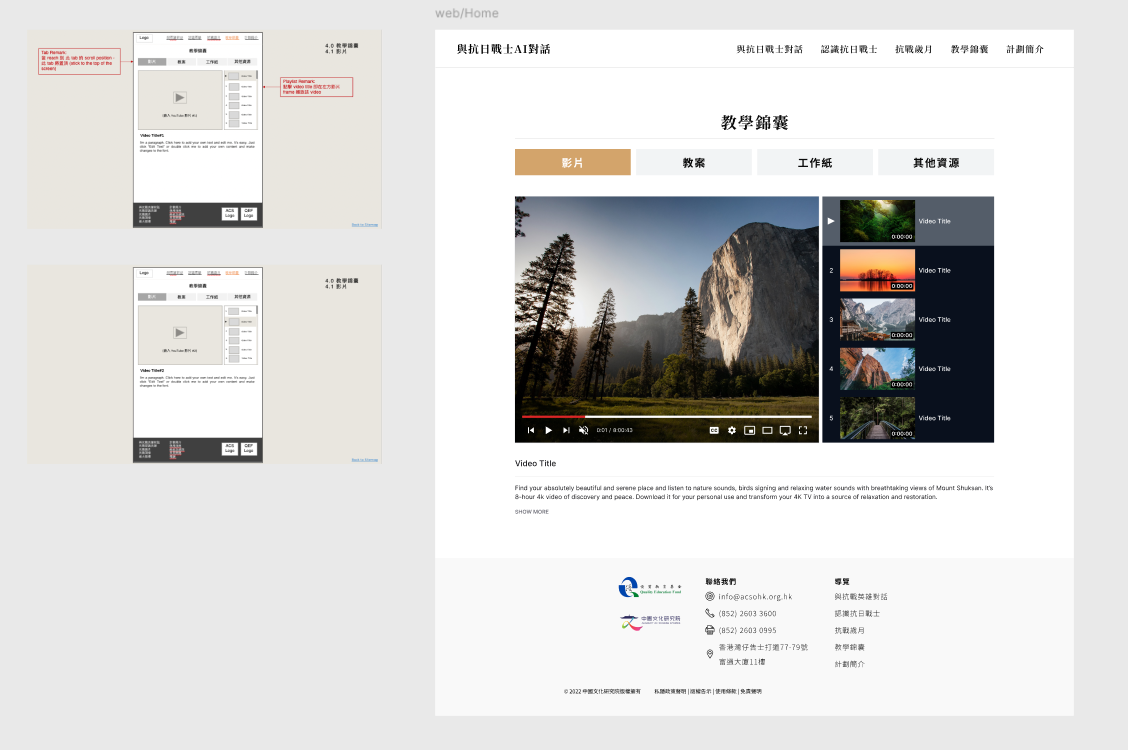Click the location pin icon in footer
Screen dimensions: 1128x750
tap(709, 654)
